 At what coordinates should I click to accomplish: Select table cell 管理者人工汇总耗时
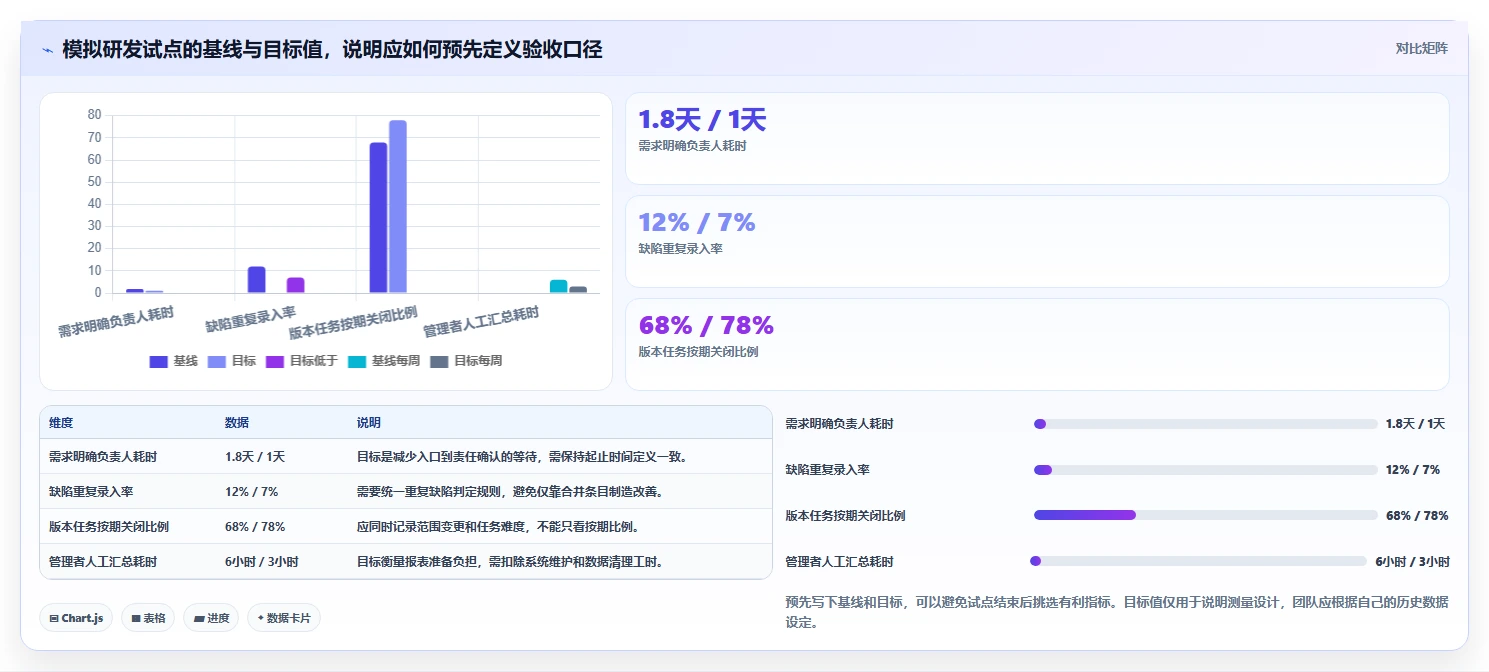[103, 561]
